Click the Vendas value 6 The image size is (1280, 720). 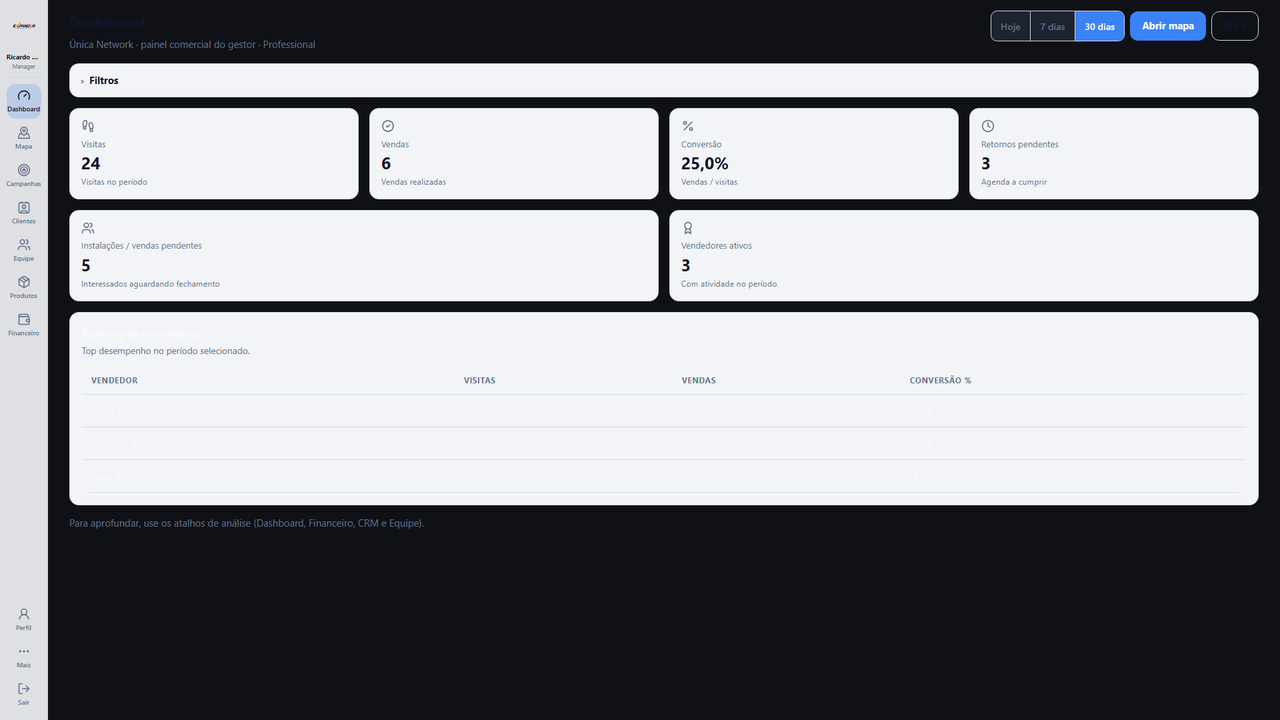tap(386, 164)
